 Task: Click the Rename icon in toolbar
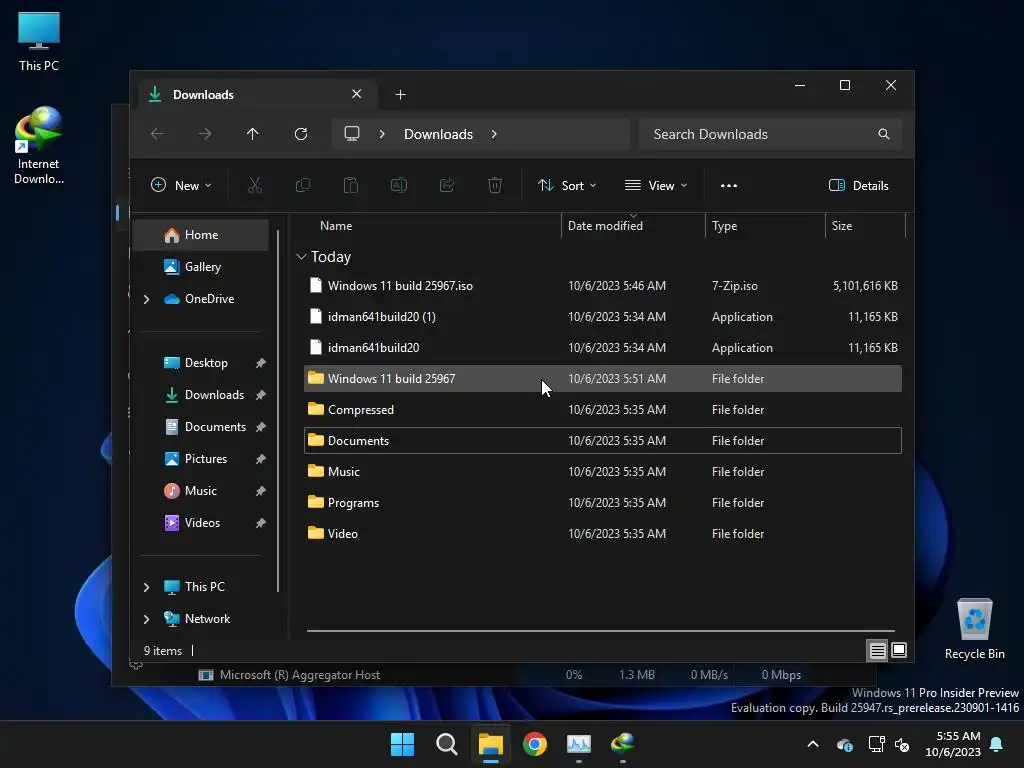pyautogui.click(x=399, y=185)
